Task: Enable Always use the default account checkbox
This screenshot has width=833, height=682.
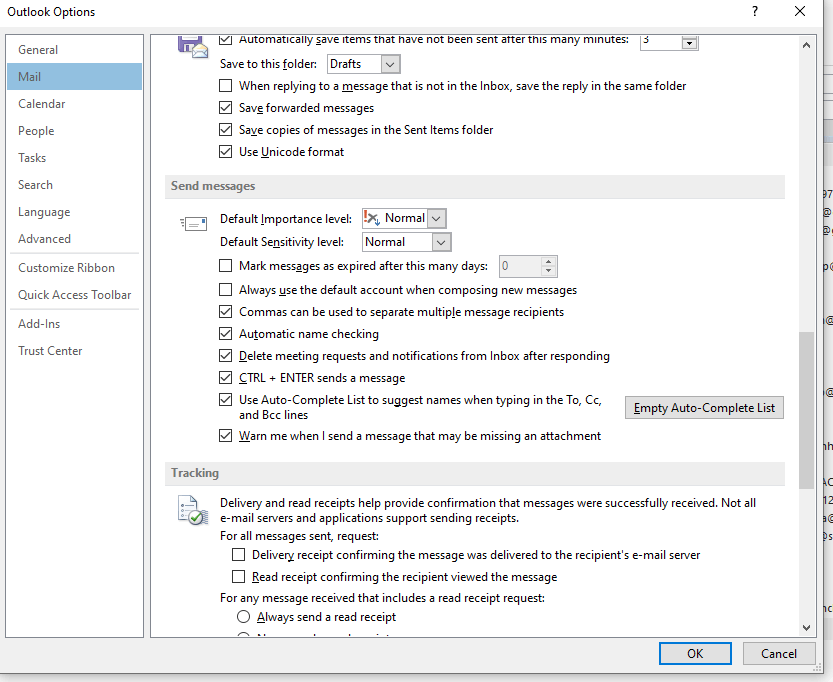Action: [226, 289]
